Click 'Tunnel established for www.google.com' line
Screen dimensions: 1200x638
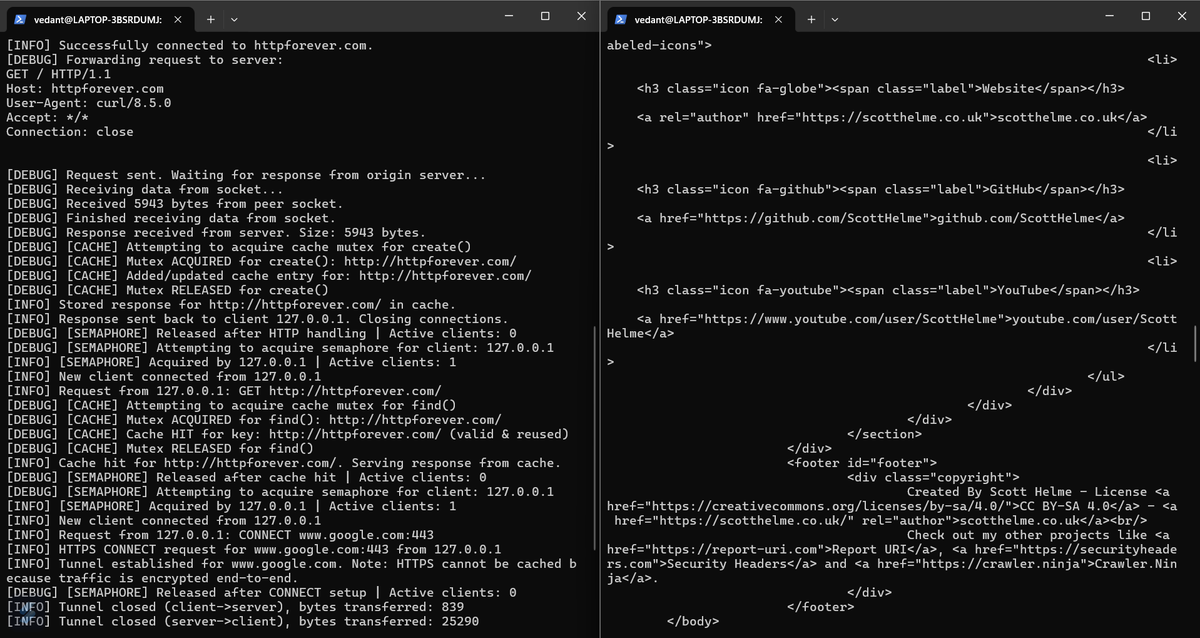[291, 571]
